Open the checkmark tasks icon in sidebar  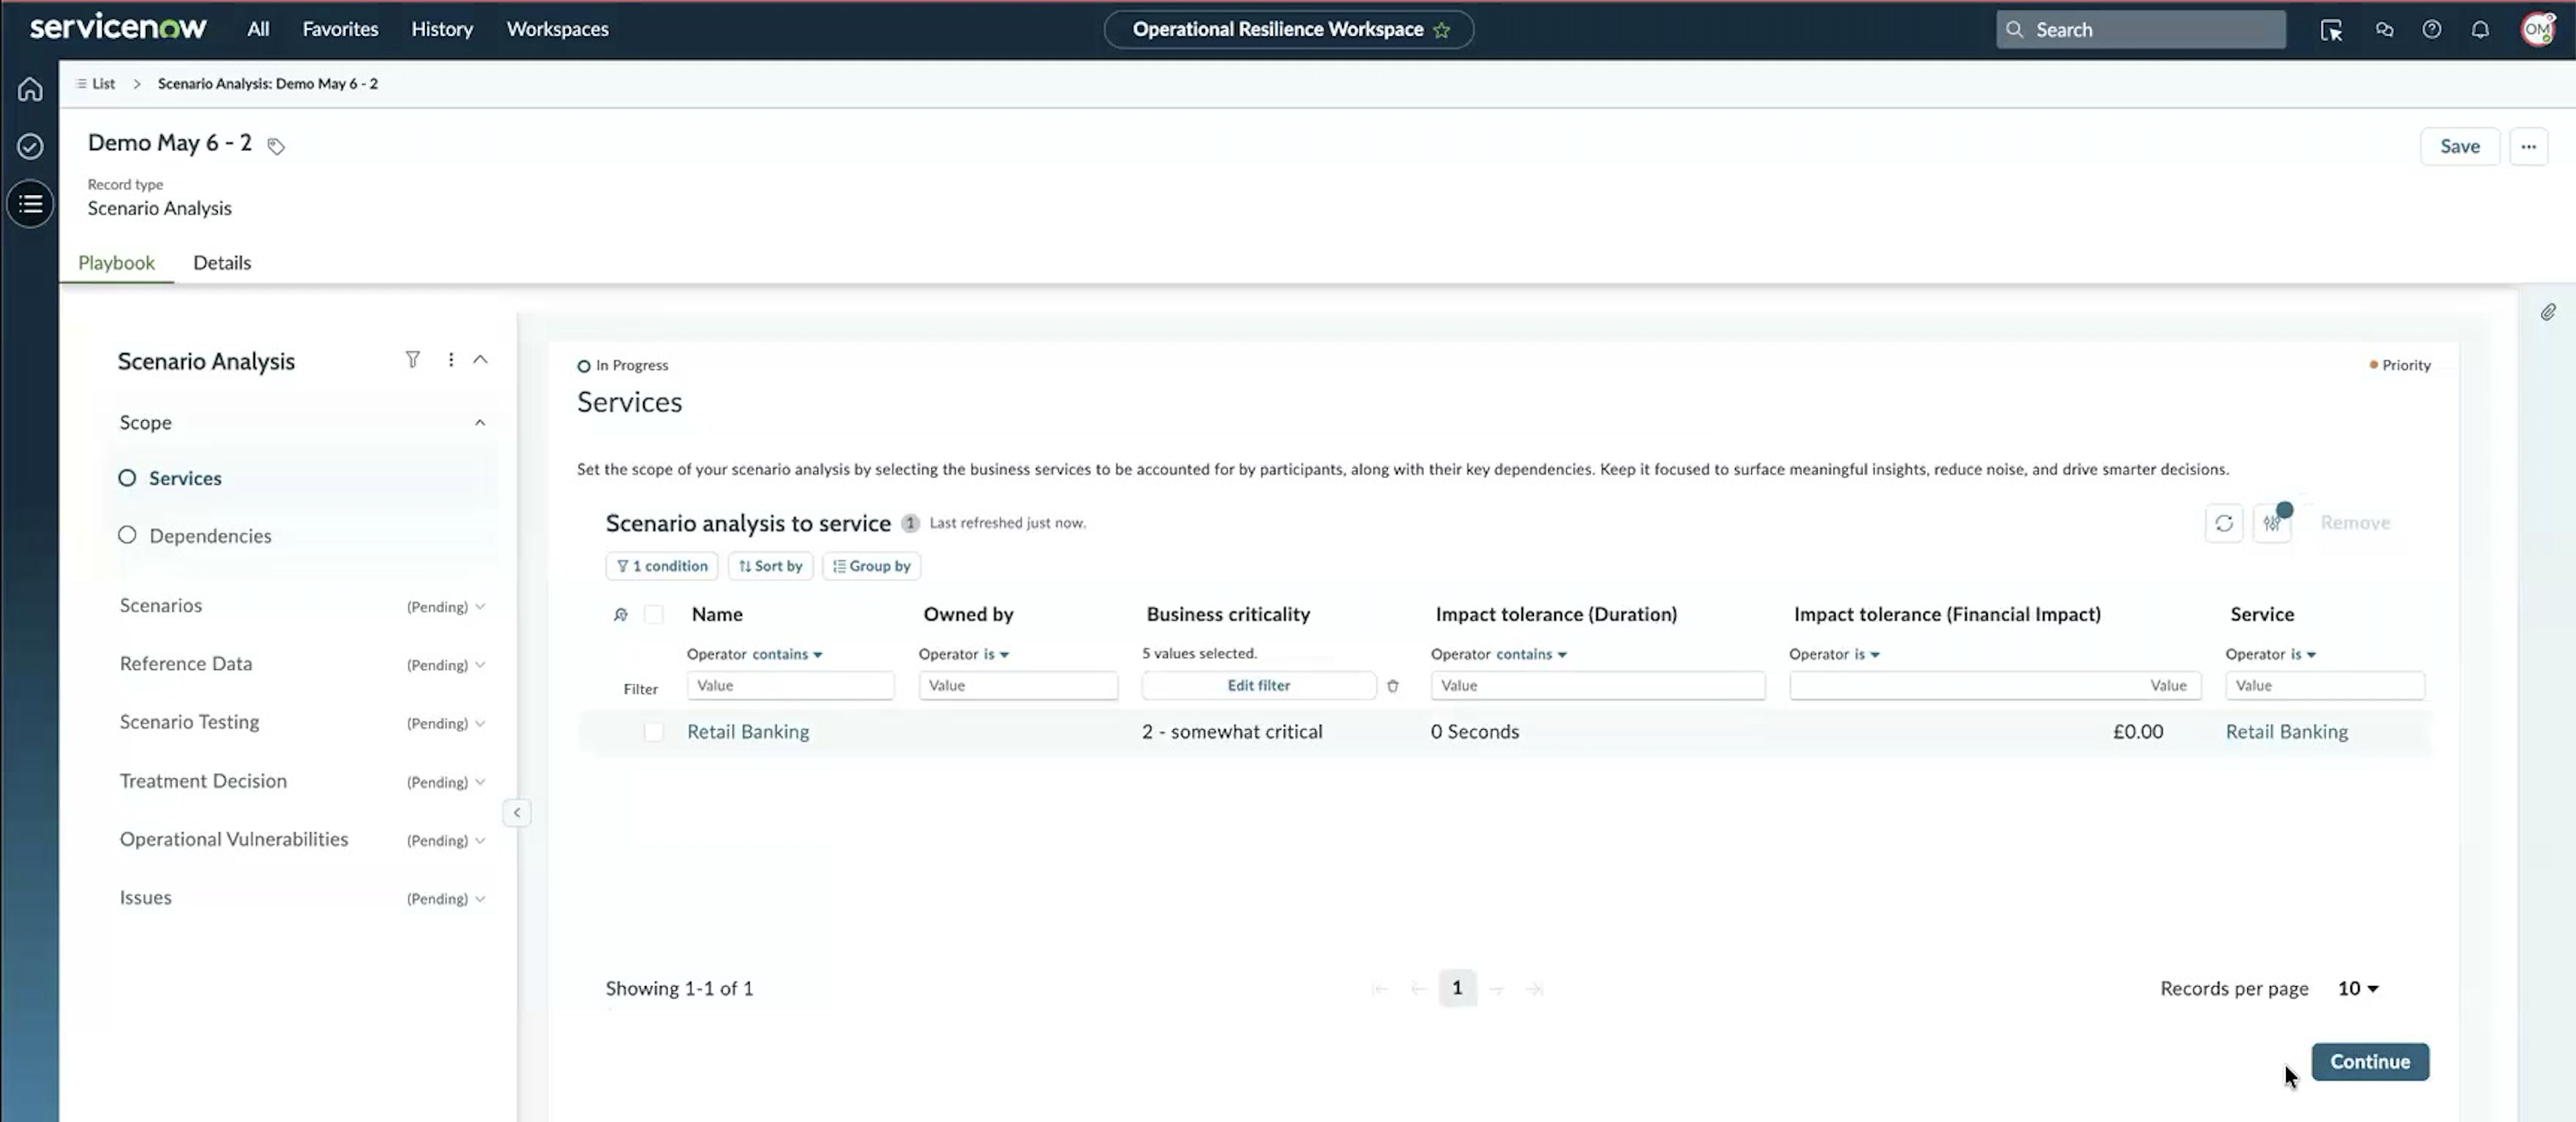pos(30,146)
